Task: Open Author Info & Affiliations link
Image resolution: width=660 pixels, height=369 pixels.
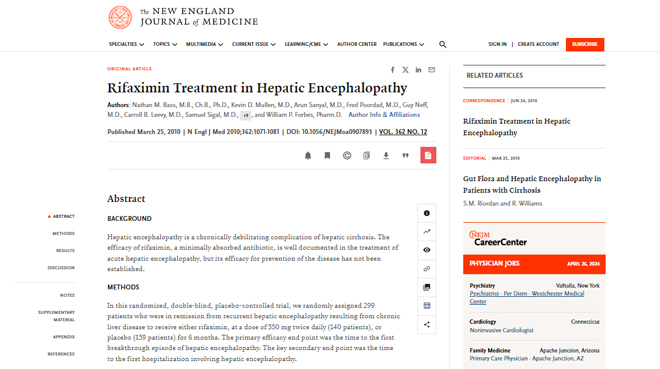Action: pyautogui.click(x=384, y=115)
